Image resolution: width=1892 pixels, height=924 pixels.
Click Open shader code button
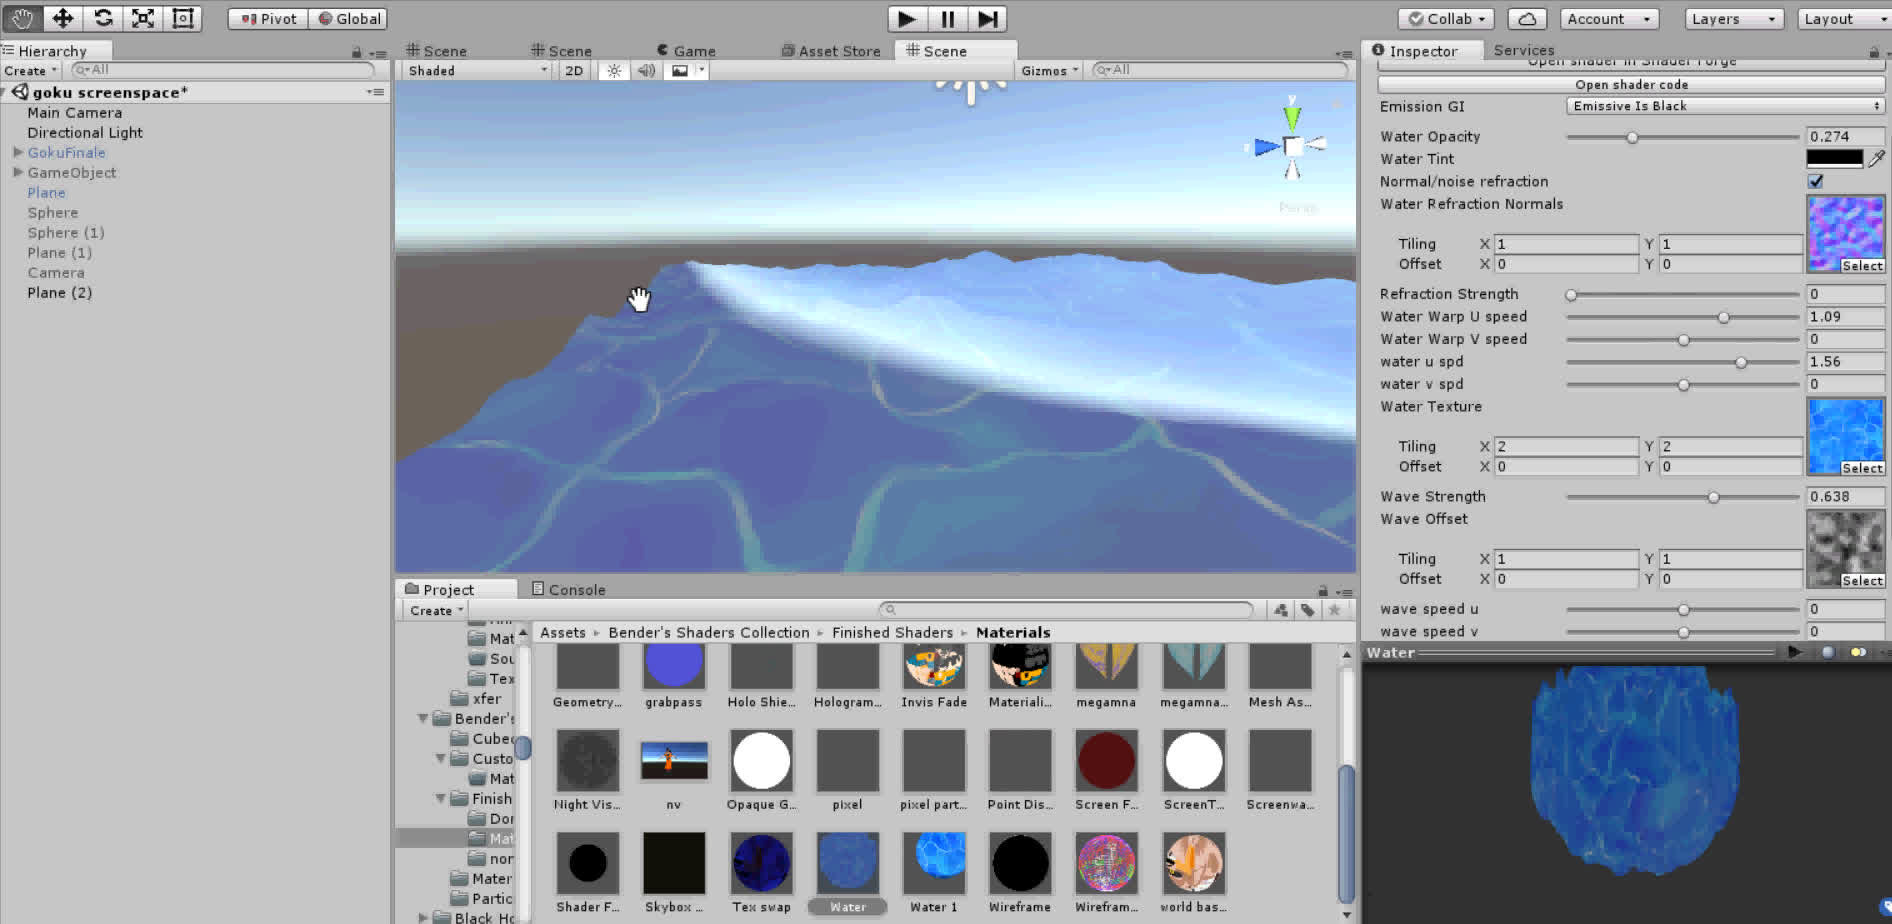1631,85
